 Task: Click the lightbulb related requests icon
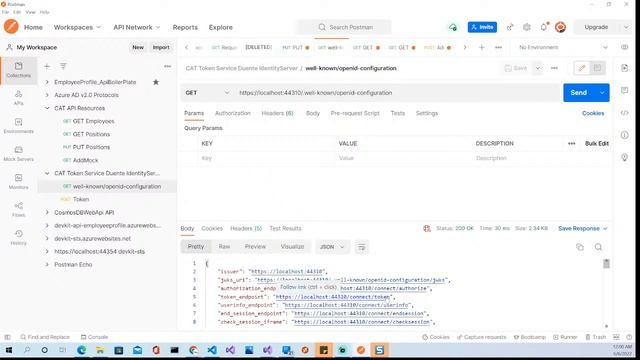tap(624, 158)
